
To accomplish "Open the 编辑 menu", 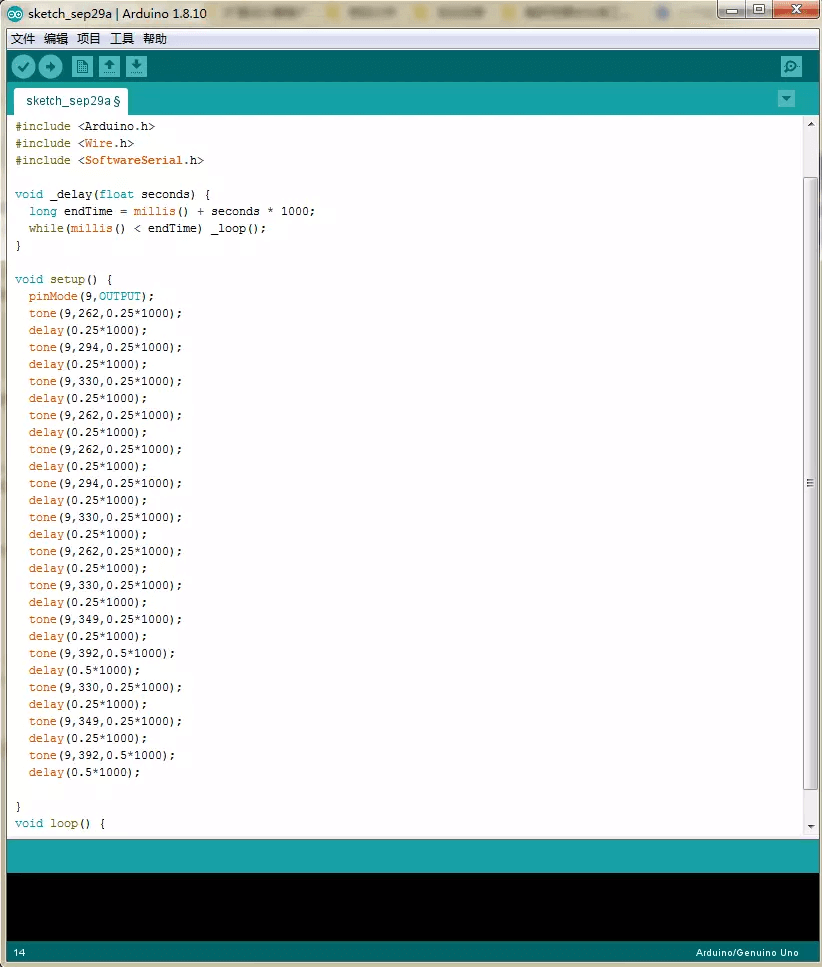I will click(x=56, y=39).
